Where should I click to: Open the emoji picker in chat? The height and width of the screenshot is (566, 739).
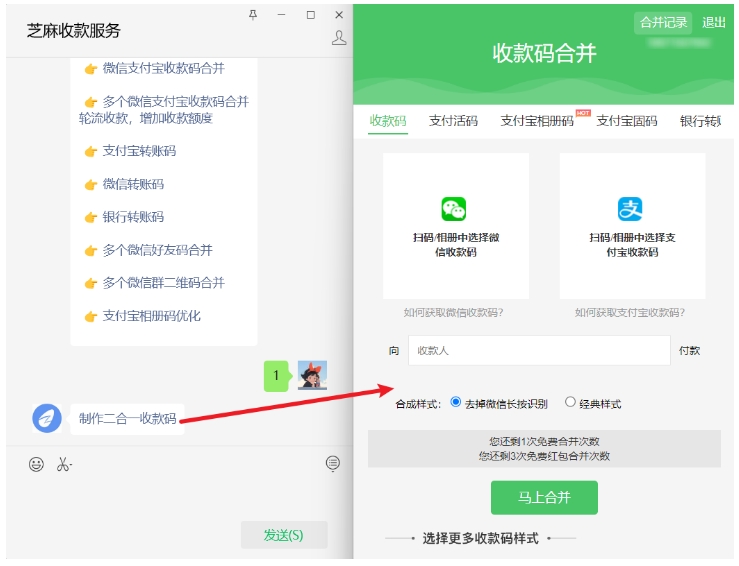click(x=36, y=464)
